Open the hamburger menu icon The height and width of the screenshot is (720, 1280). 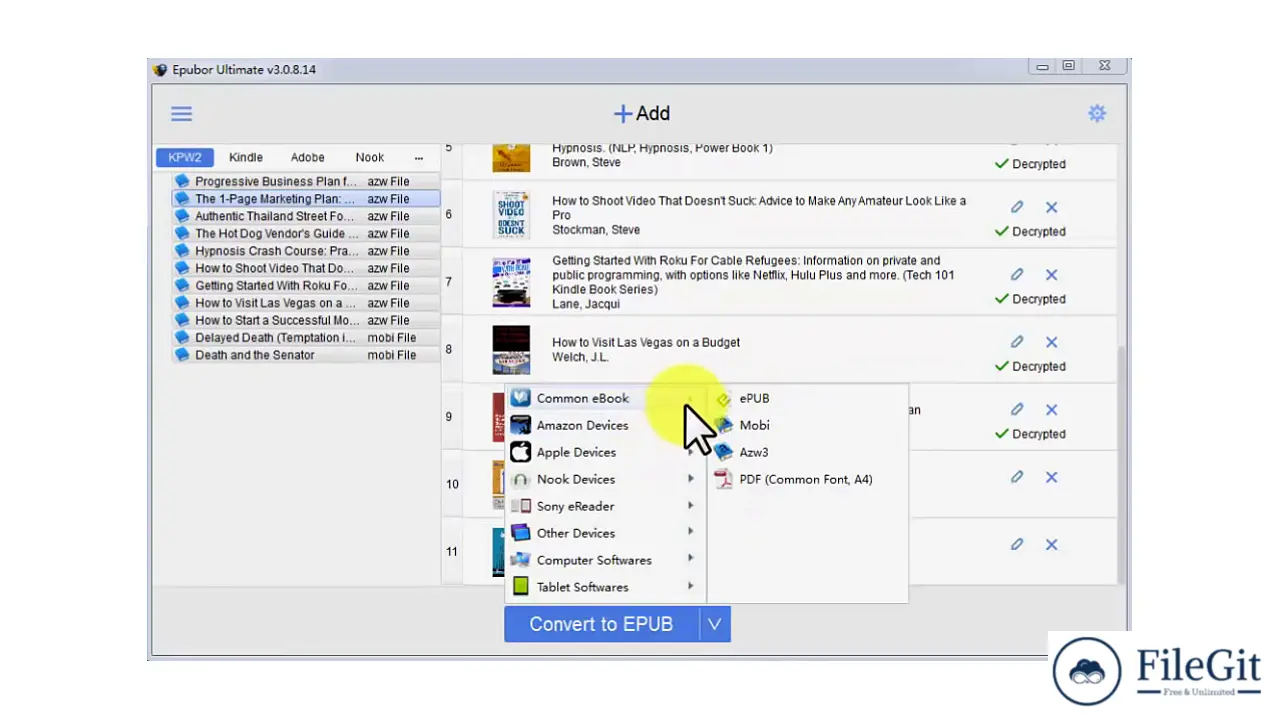[181, 114]
